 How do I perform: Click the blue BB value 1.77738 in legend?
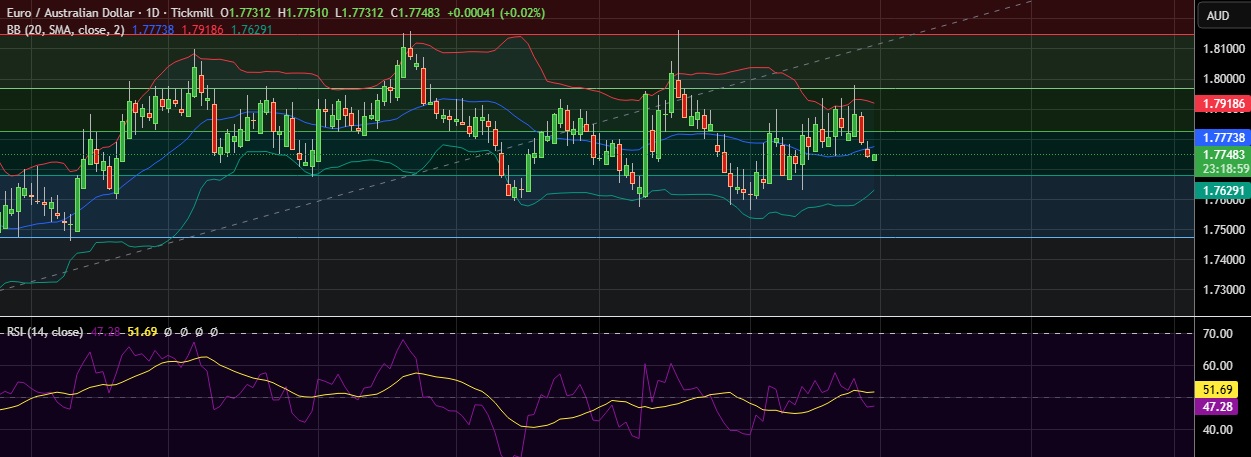[153, 30]
